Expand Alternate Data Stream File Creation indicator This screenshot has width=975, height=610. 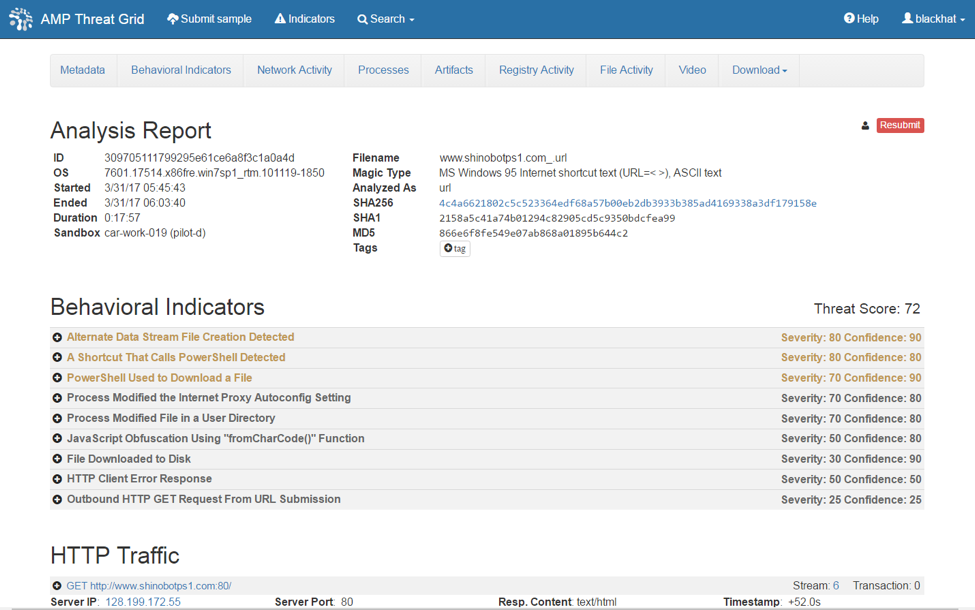[180, 337]
